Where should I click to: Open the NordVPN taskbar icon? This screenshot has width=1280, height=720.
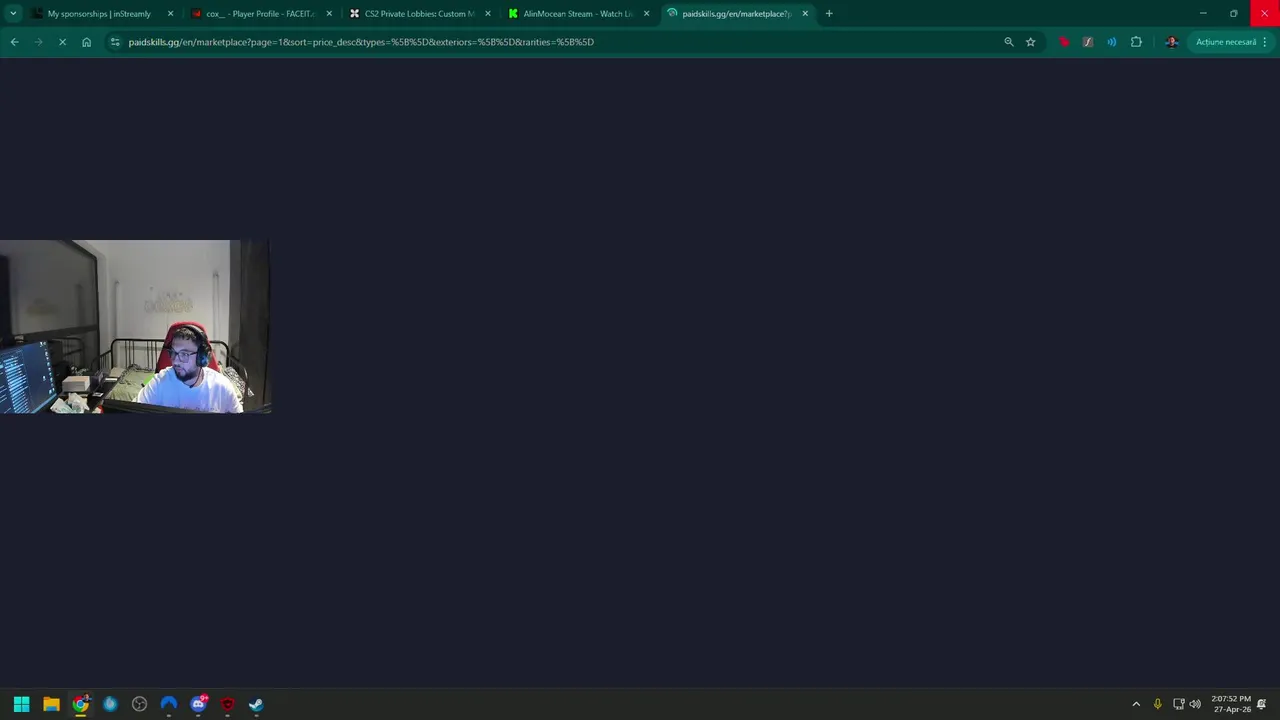pyautogui.click(x=168, y=704)
